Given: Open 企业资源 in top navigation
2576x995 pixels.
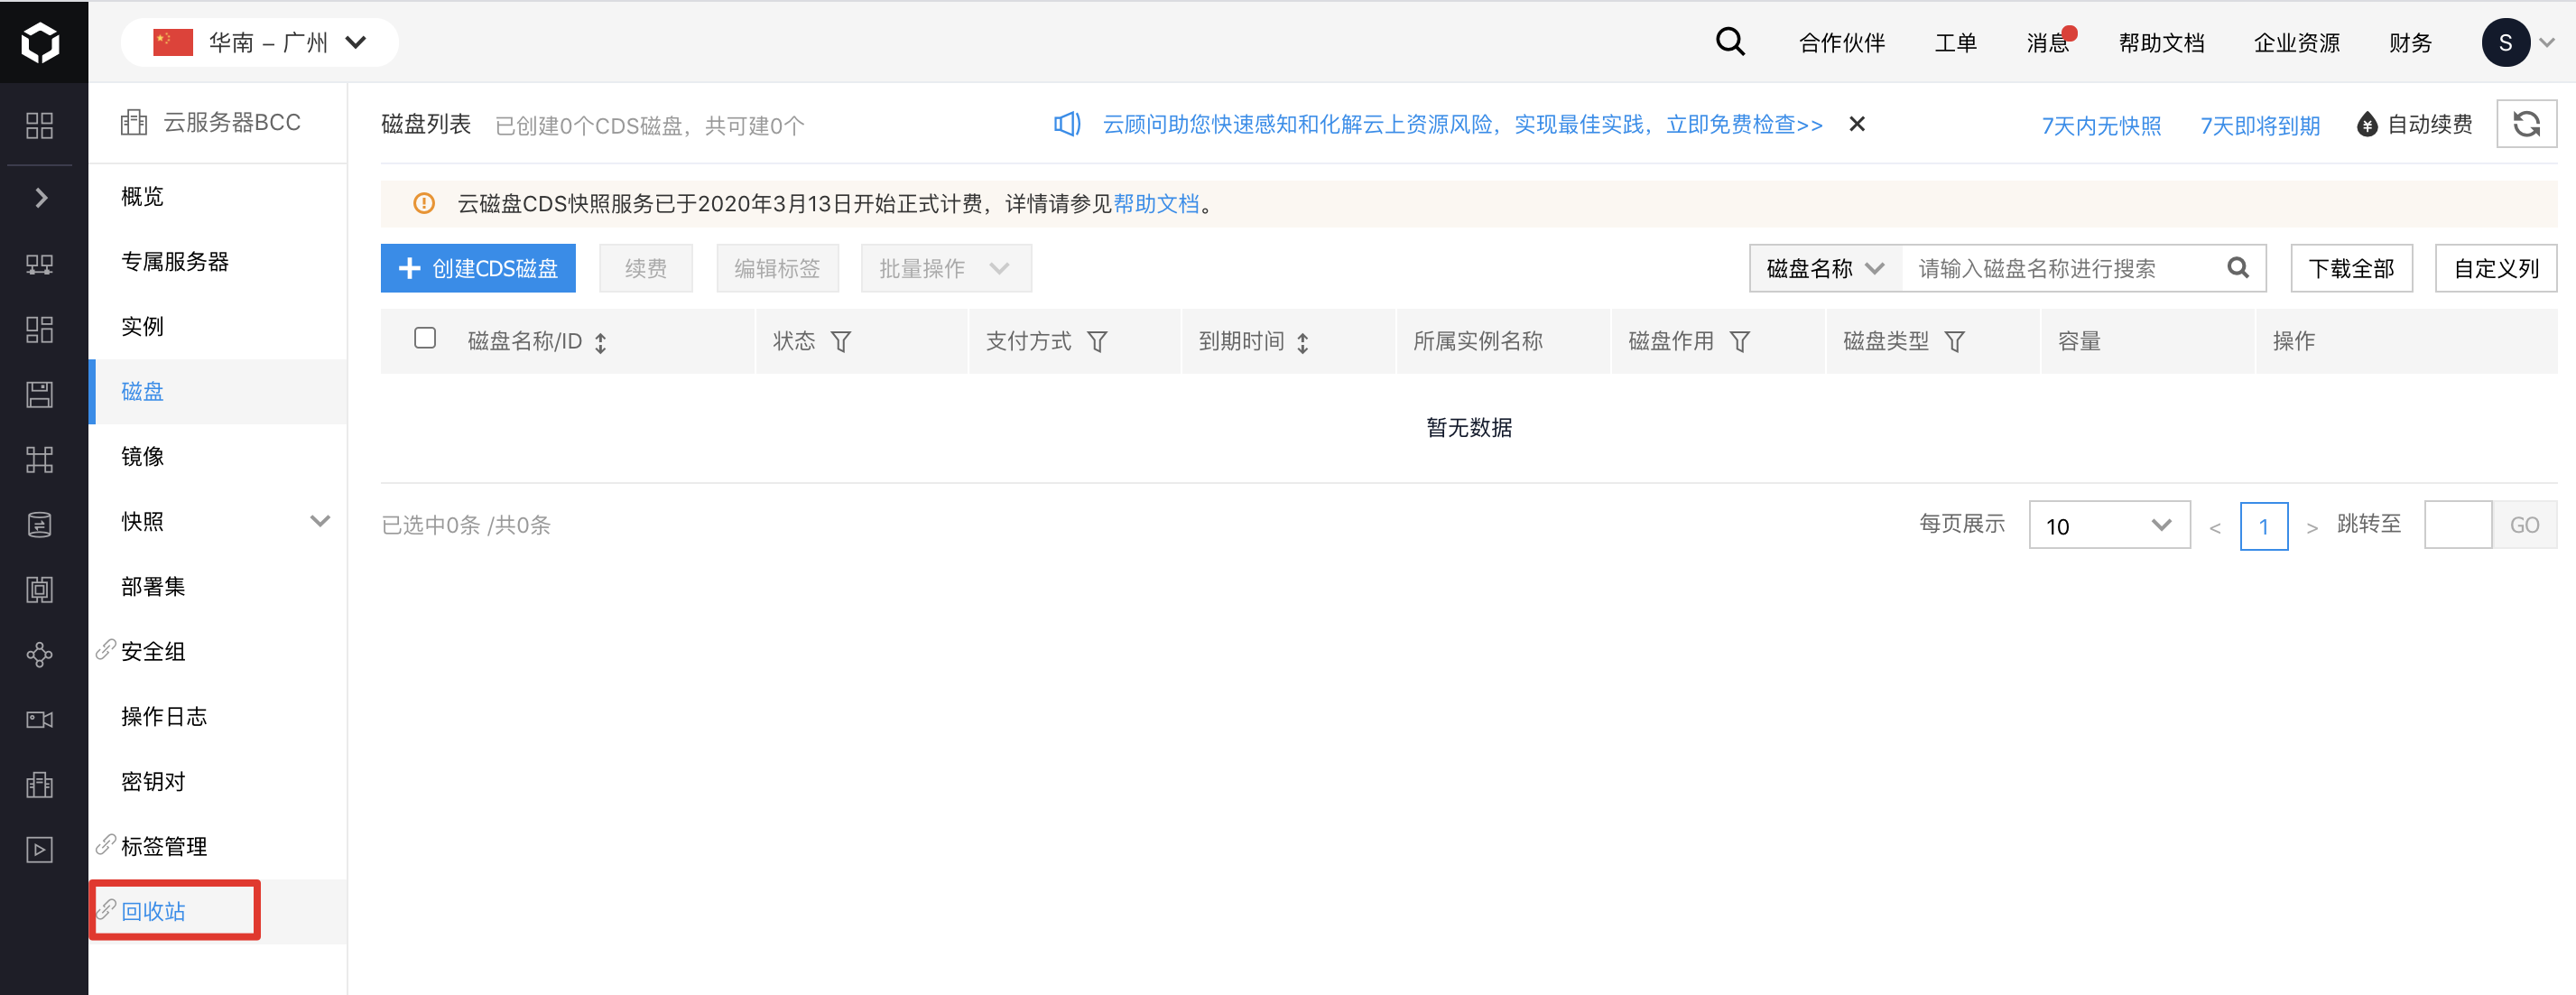Looking at the screenshot, I should click(x=2296, y=43).
